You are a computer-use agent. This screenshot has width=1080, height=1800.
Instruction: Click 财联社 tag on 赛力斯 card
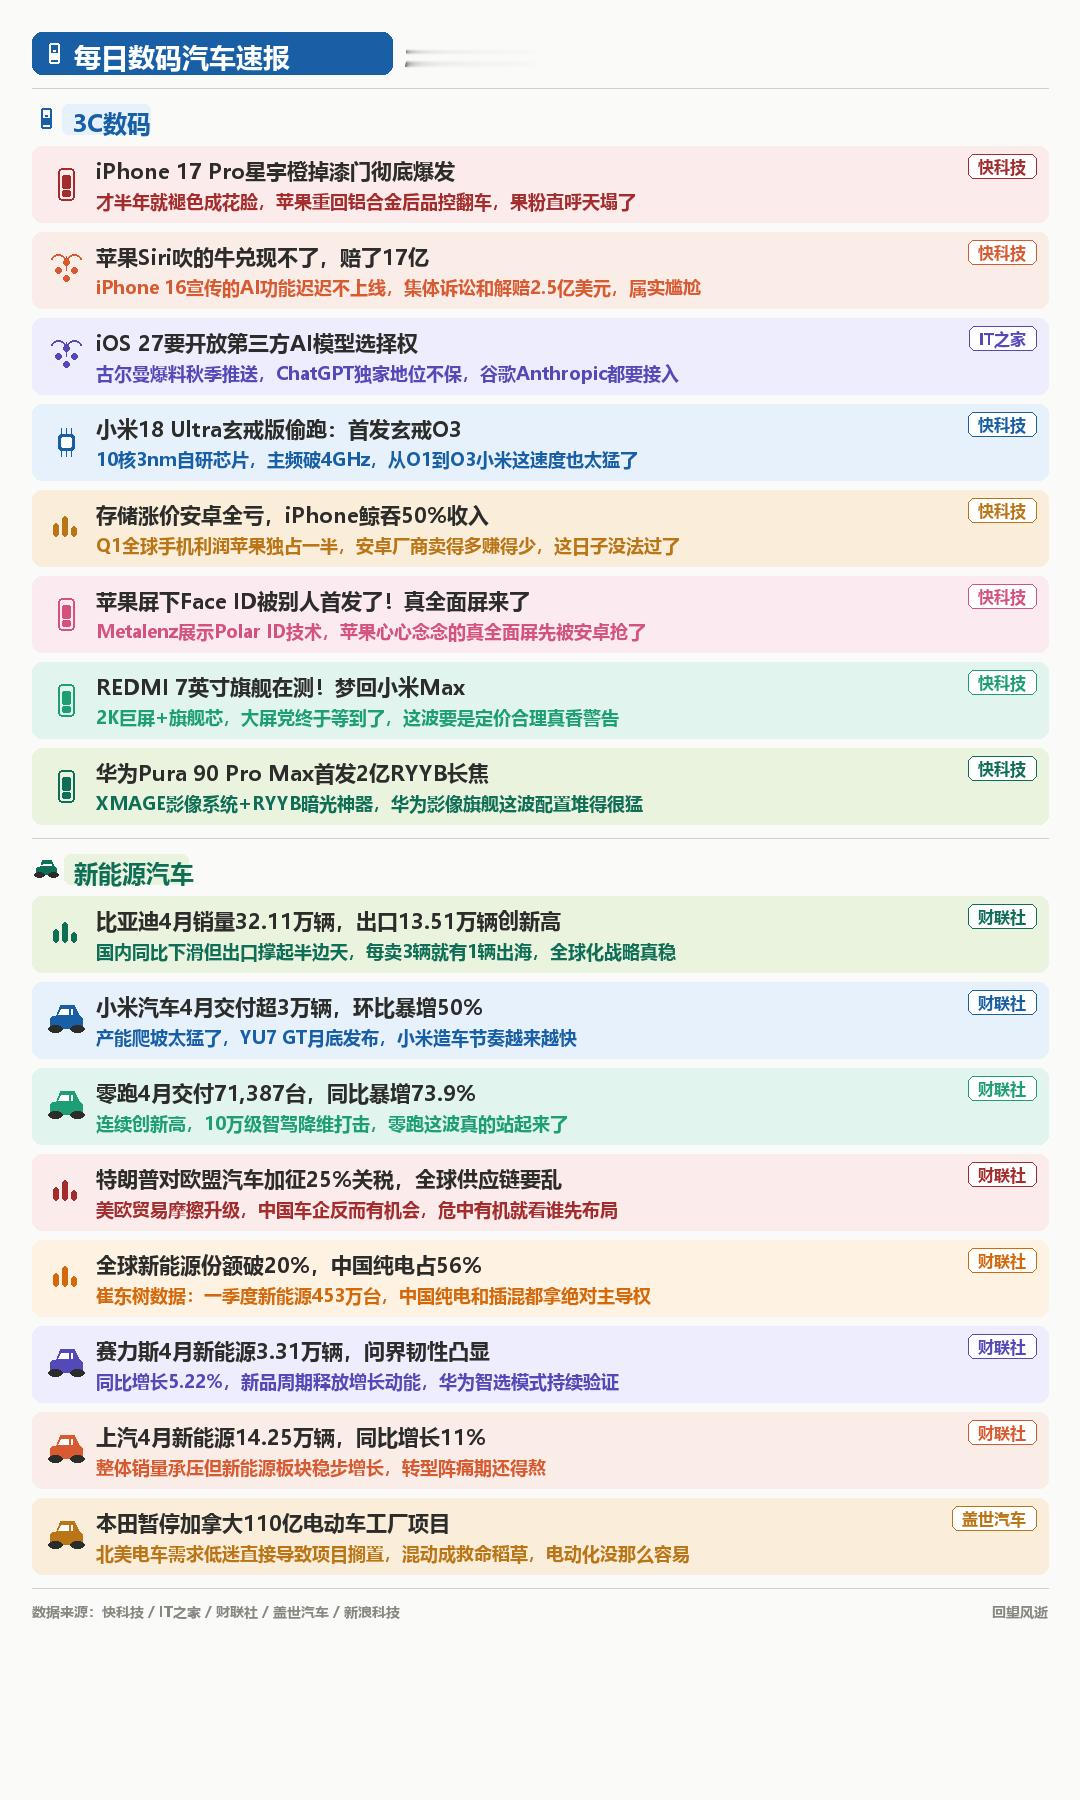tap(1002, 1347)
